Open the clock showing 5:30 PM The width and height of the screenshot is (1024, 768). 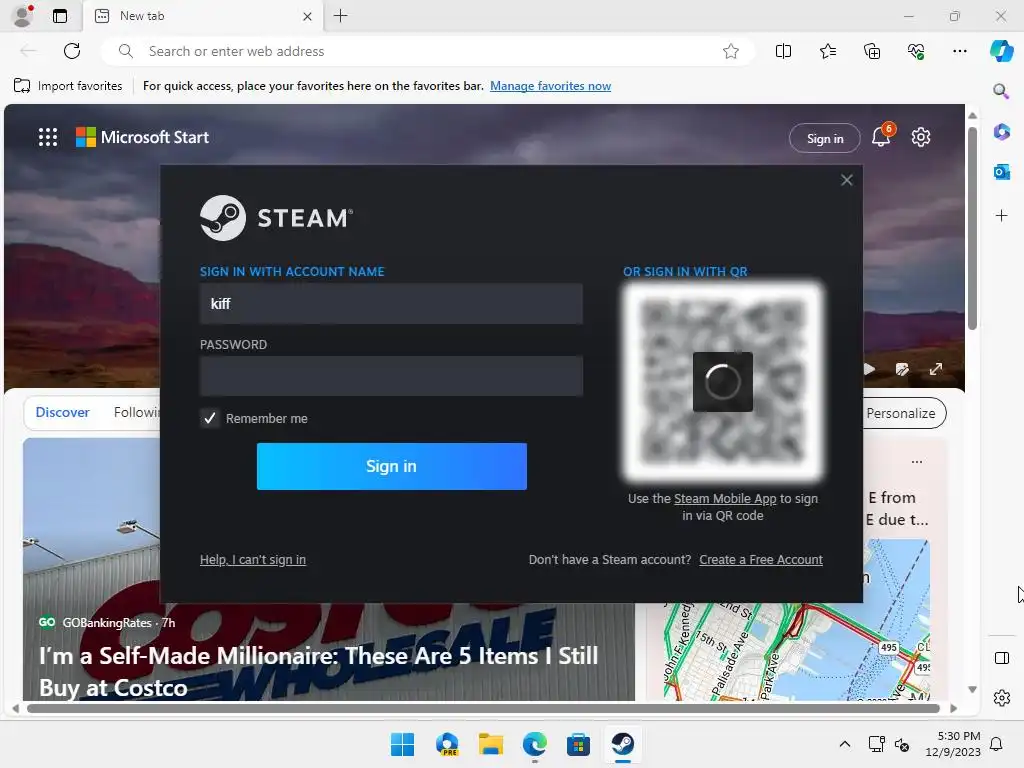pos(953,744)
